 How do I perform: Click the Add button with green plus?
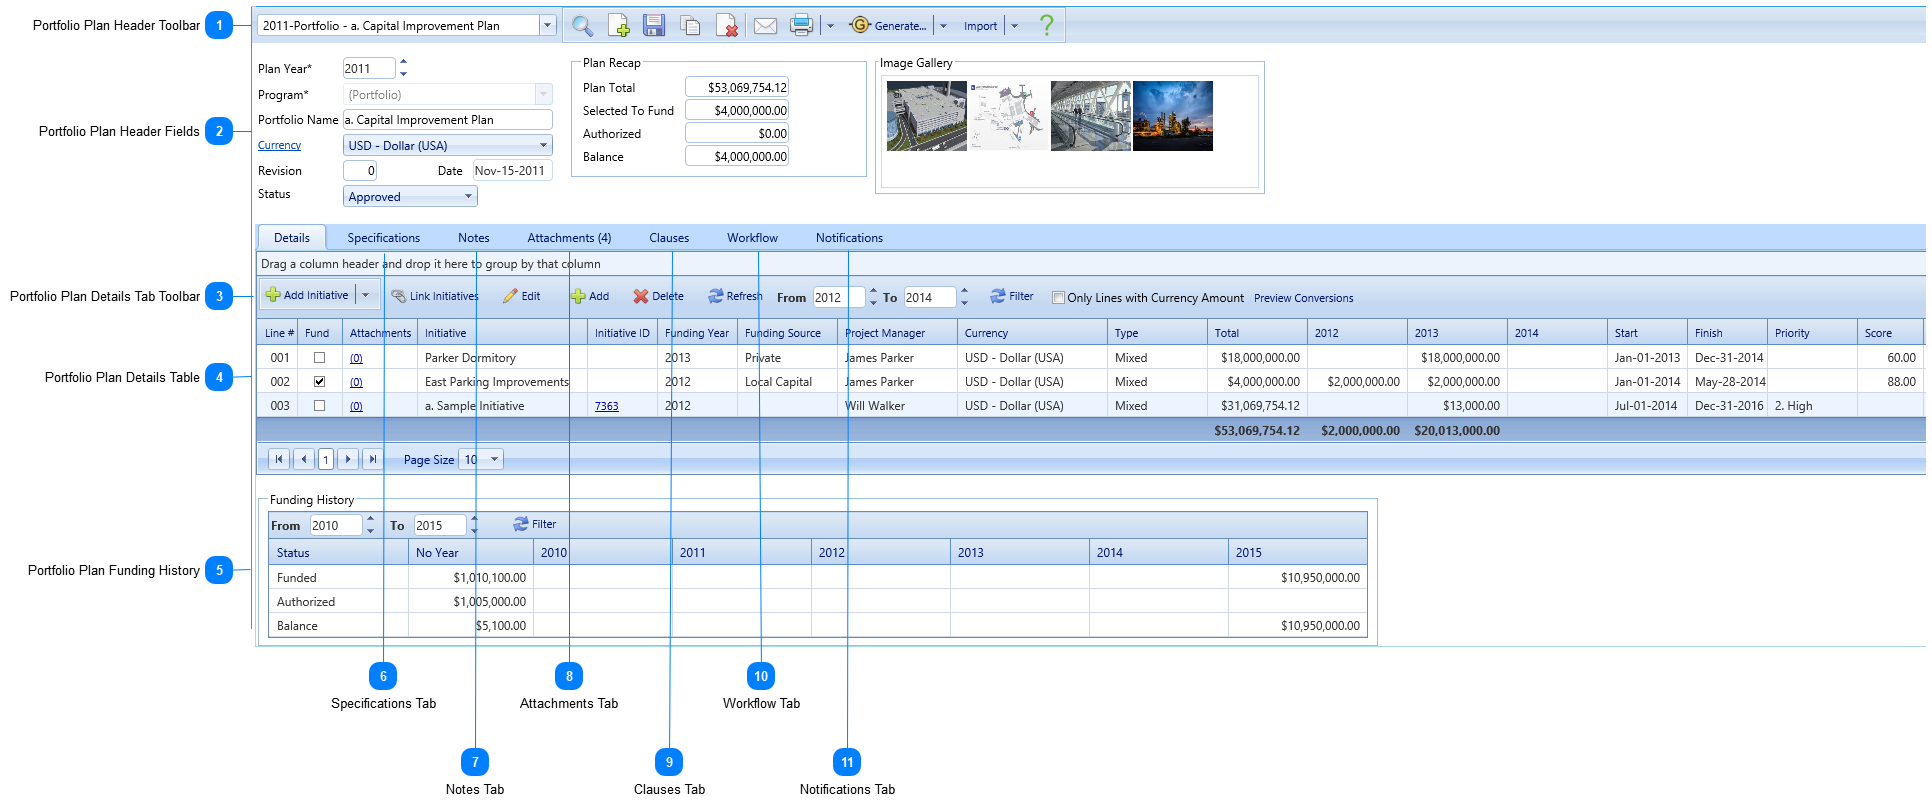[x=590, y=296]
